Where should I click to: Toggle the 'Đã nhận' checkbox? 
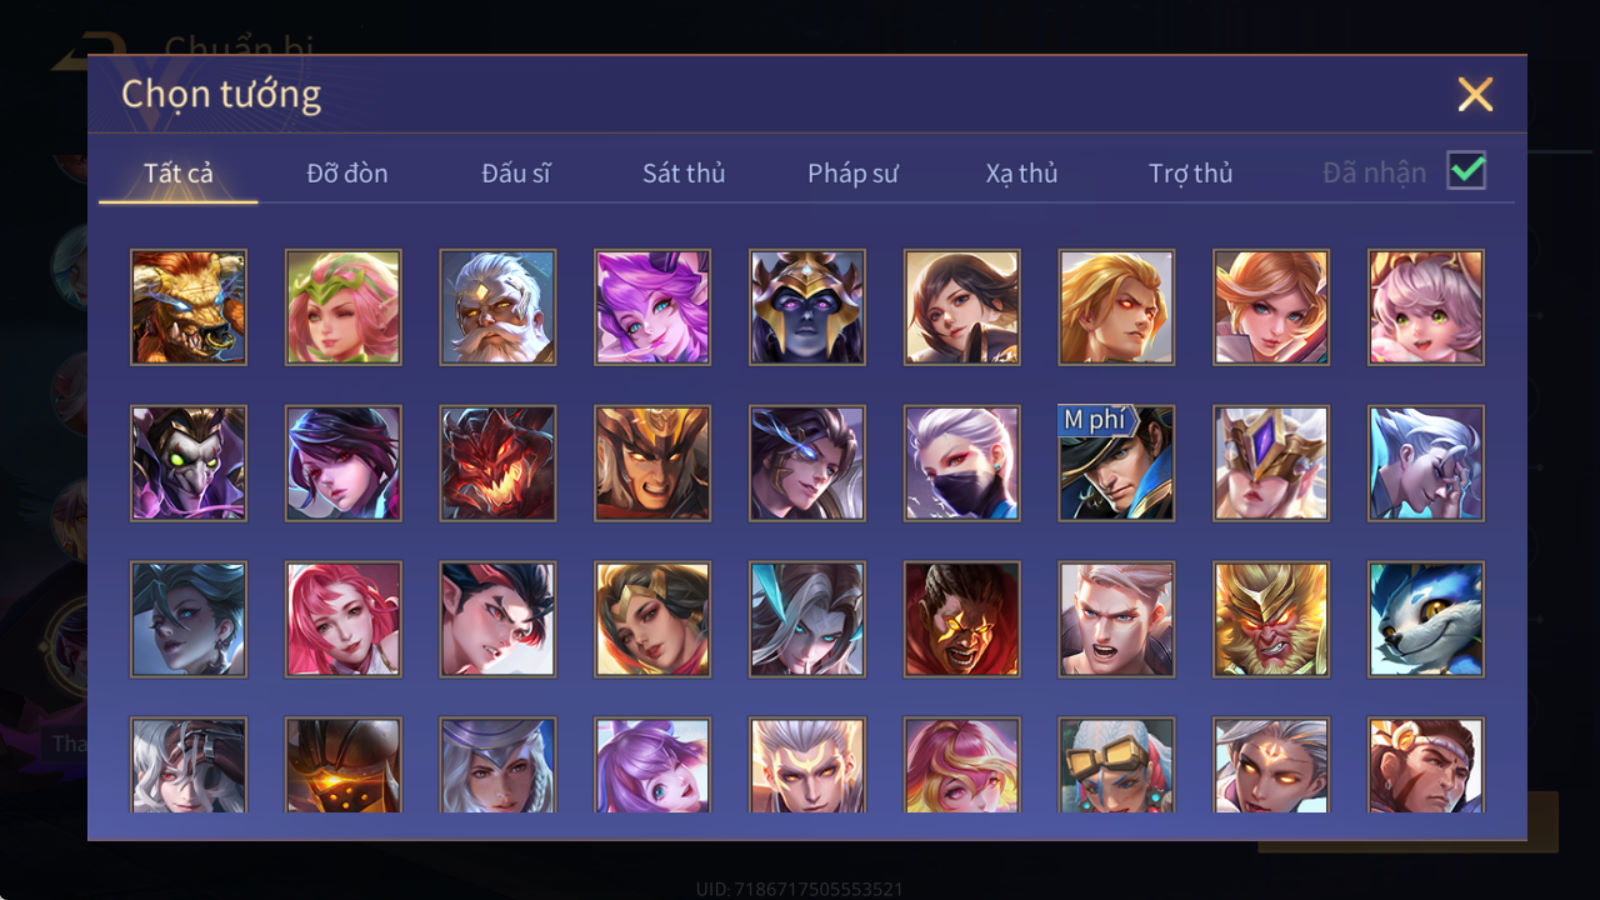pos(1466,171)
